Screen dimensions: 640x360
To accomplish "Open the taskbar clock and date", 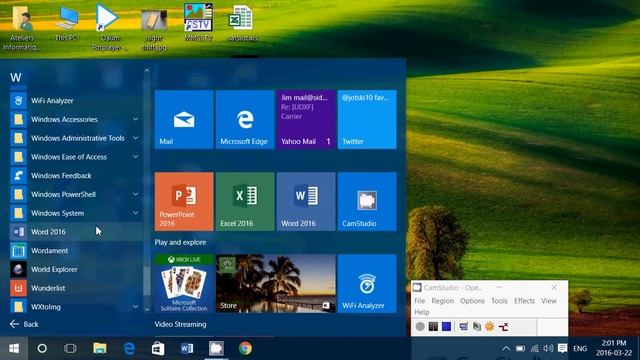I will (x=614, y=348).
